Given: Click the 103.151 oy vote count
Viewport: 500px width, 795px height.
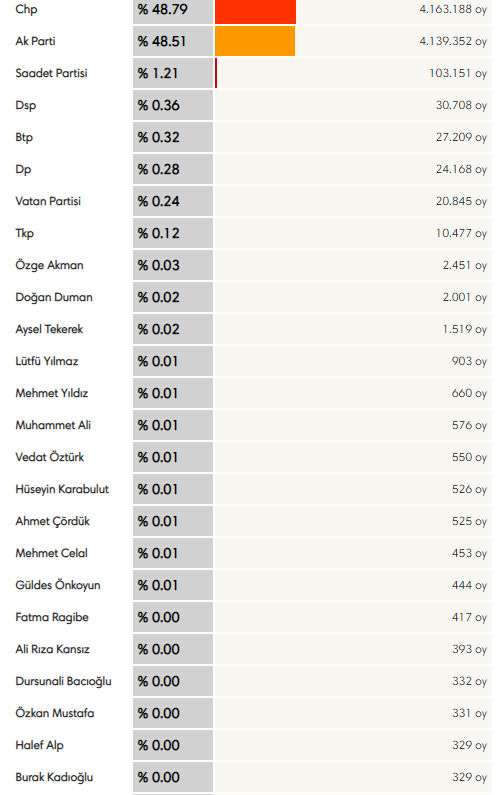Looking at the screenshot, I should coord(458,73).
